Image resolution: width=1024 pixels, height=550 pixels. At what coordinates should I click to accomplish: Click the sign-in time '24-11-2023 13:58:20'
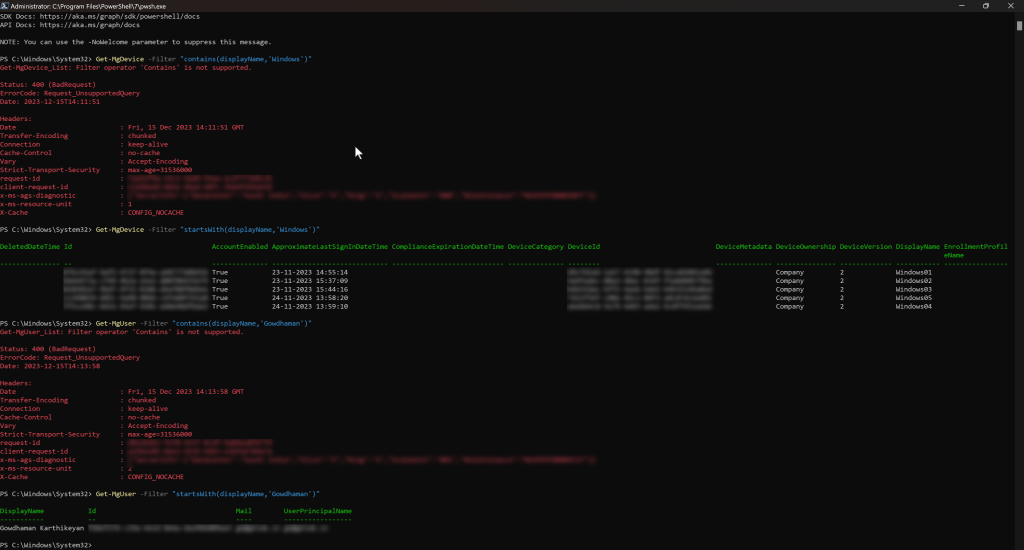(x=310, y=298)
